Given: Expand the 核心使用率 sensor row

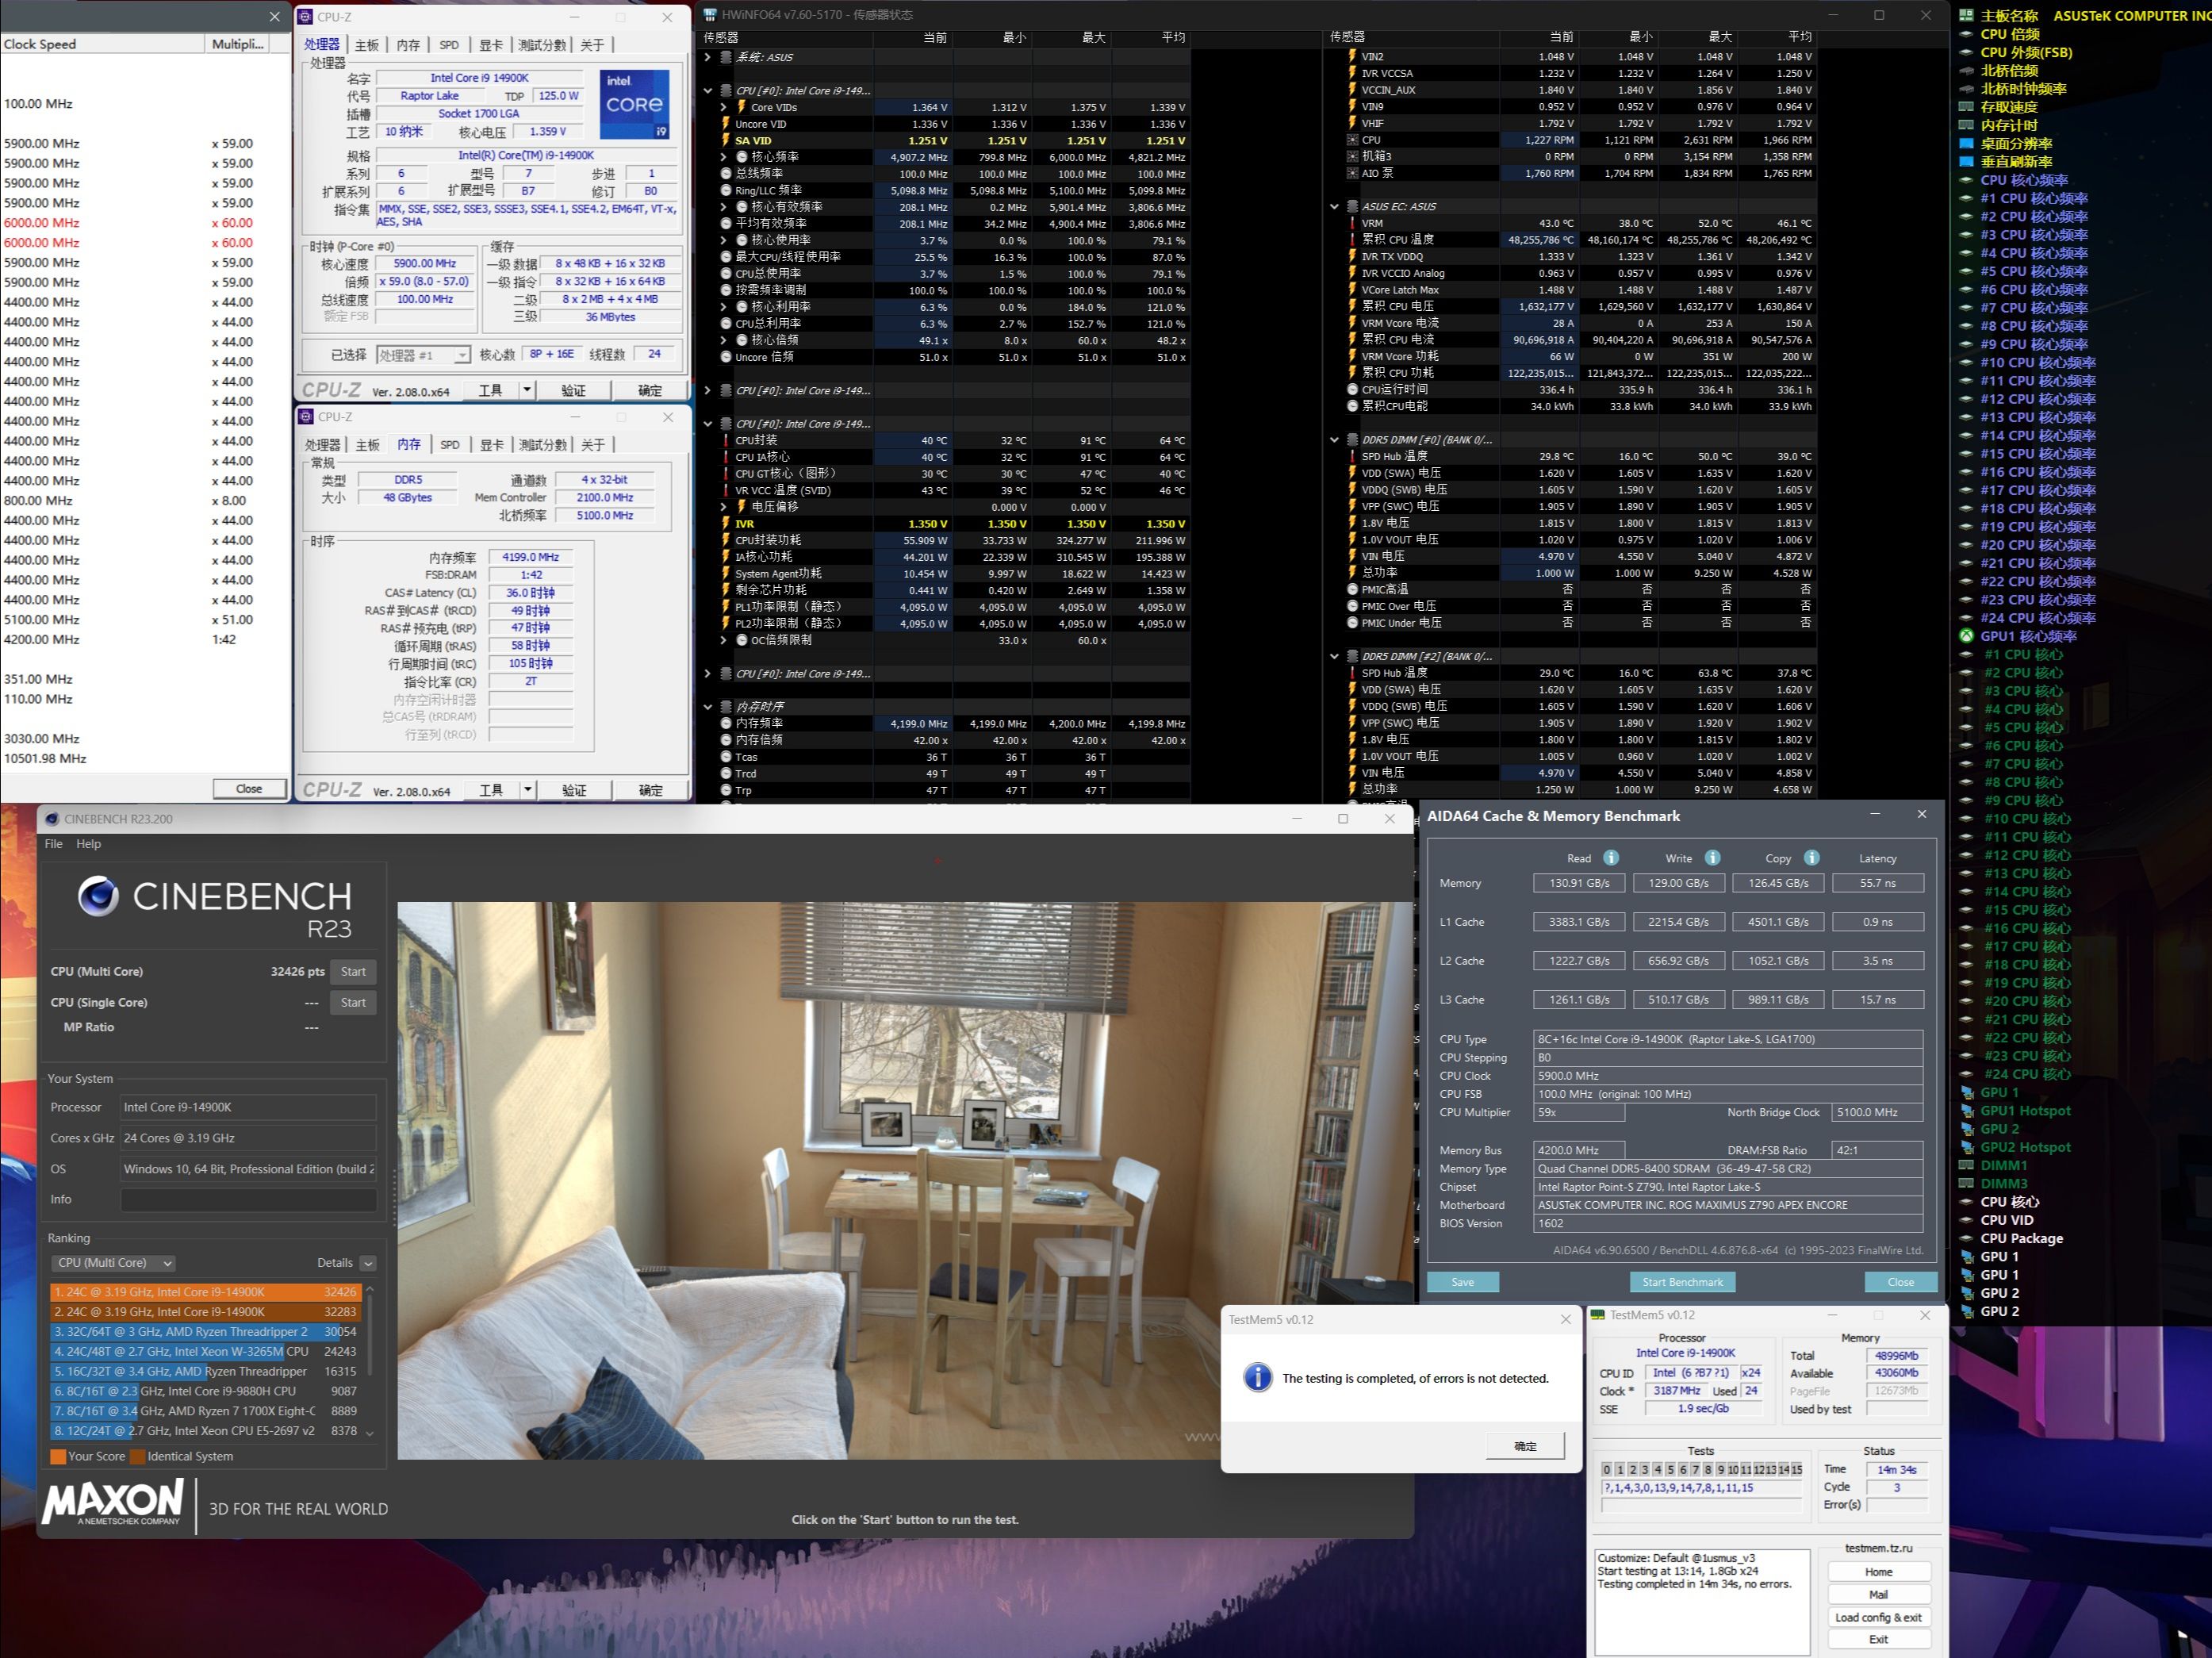Looking at the screenshot, I should coord(724,241).
